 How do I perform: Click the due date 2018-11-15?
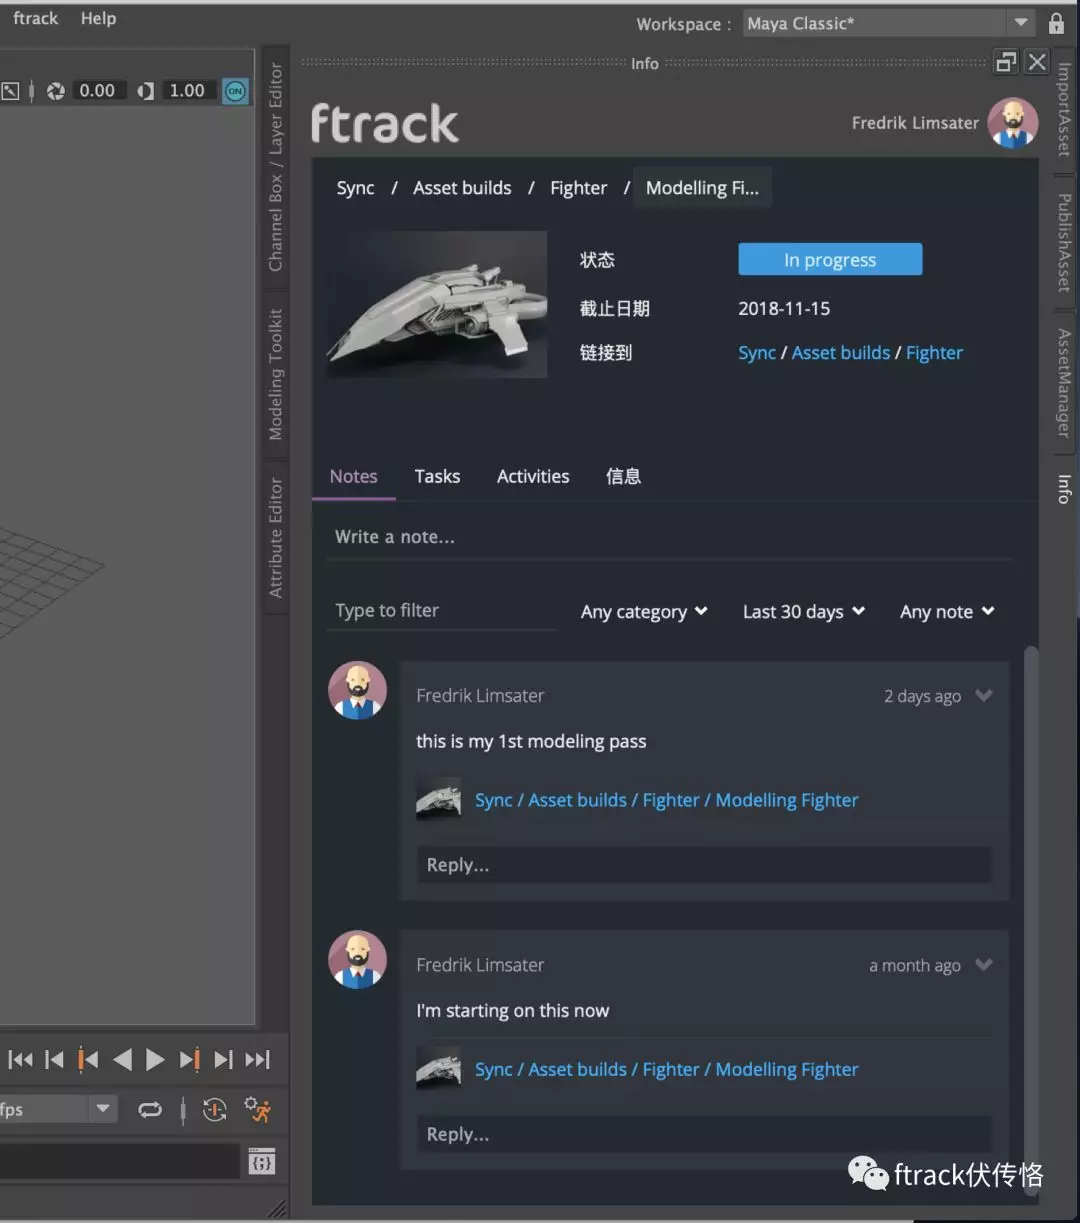point(784,308)
